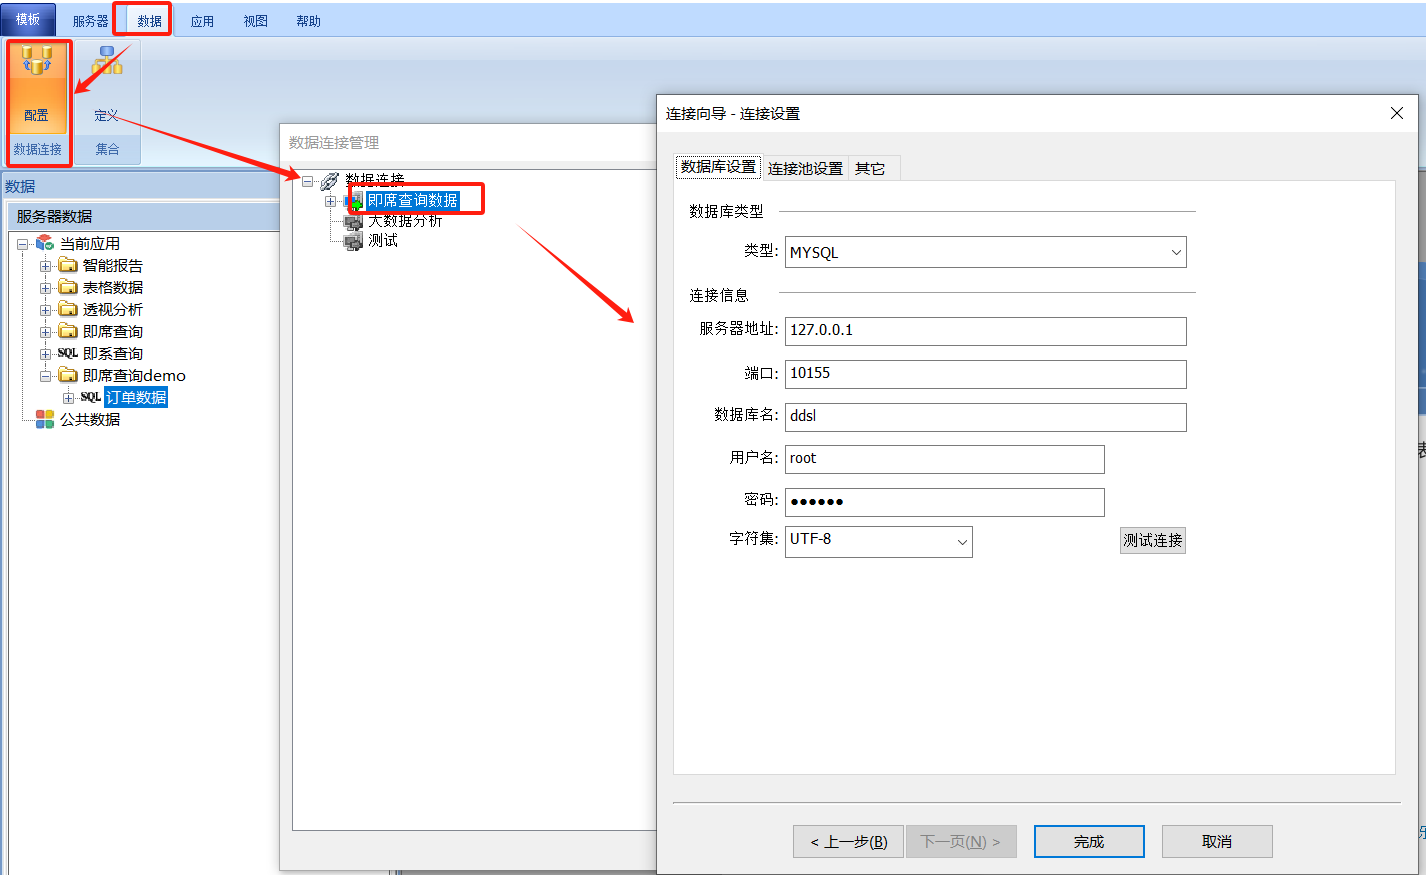Switch to the 连接池设置 tab

(x=805, y=169)
